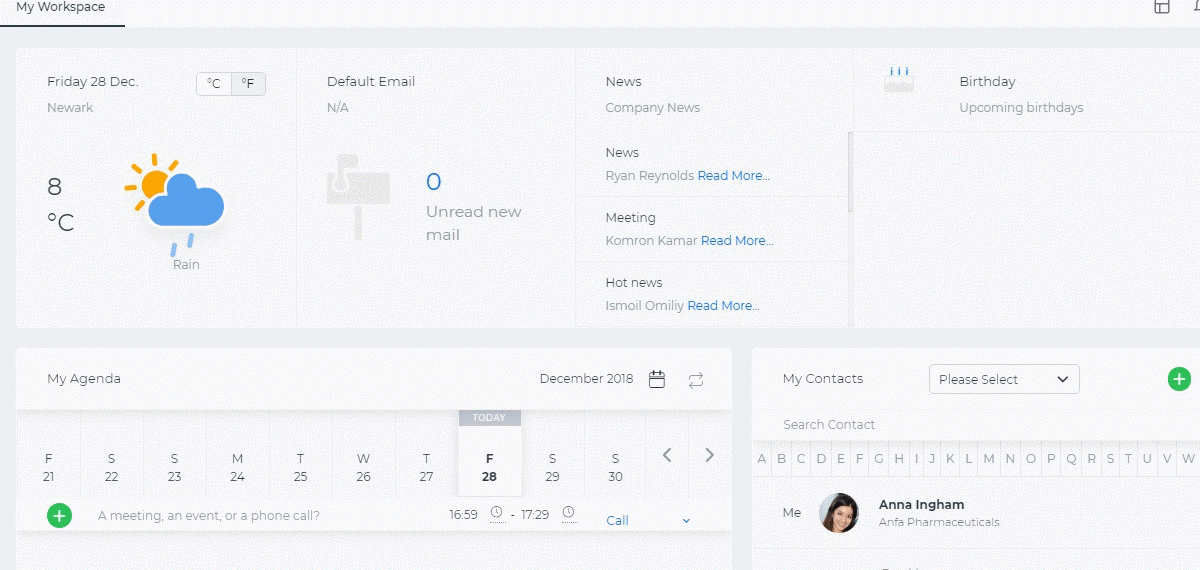The height and width of the screenshot is (570, 1200).
Task: Switch temperature to Celsius
Action: [214, 84]
